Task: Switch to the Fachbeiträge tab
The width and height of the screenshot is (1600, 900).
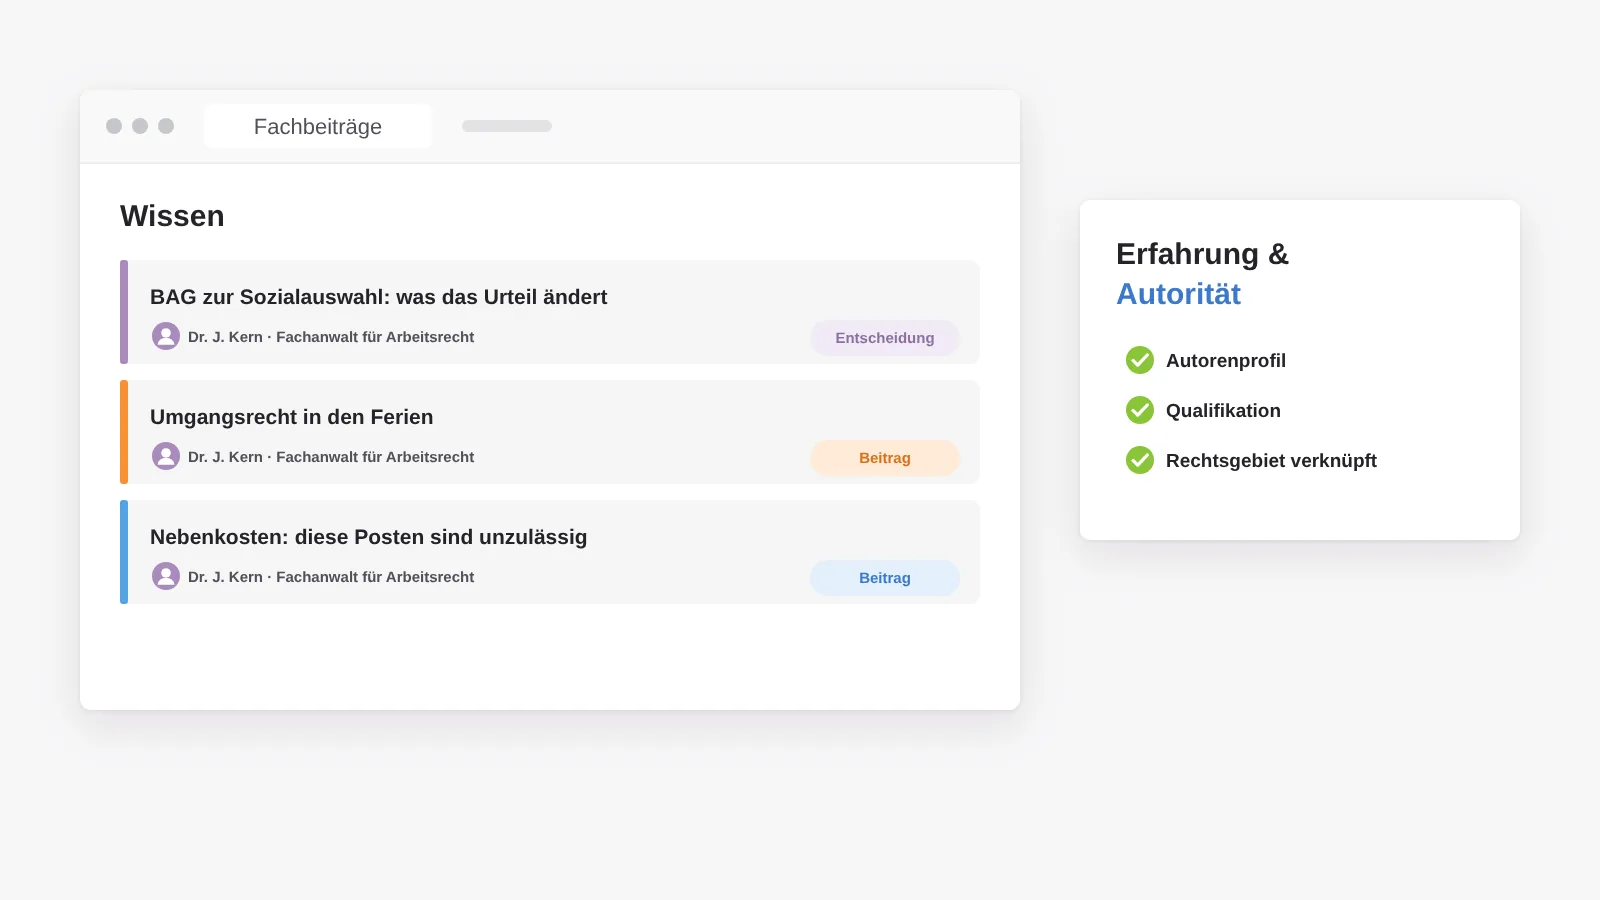Action: point(318,126)
